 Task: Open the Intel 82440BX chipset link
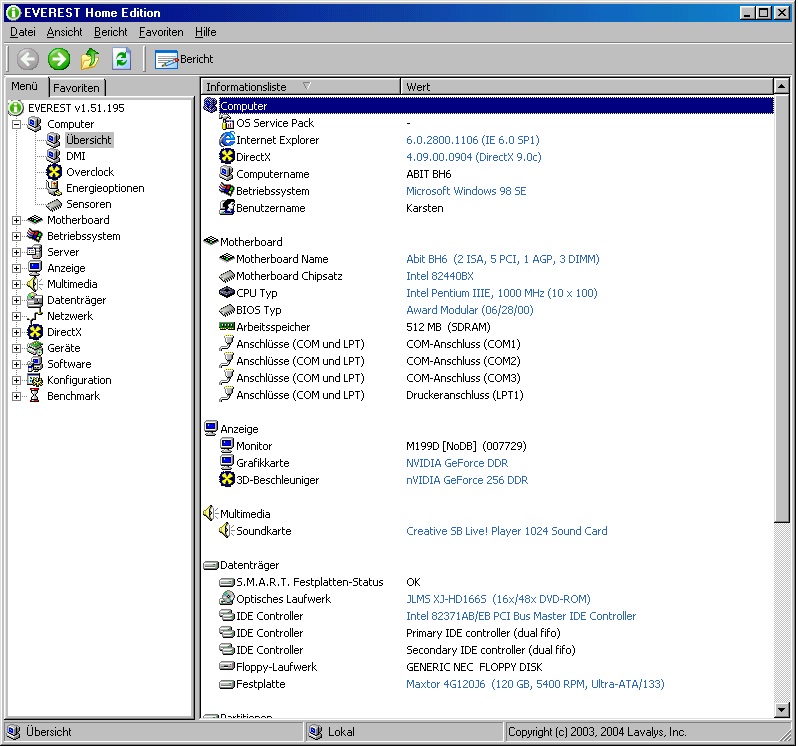(x=440, y=276)
